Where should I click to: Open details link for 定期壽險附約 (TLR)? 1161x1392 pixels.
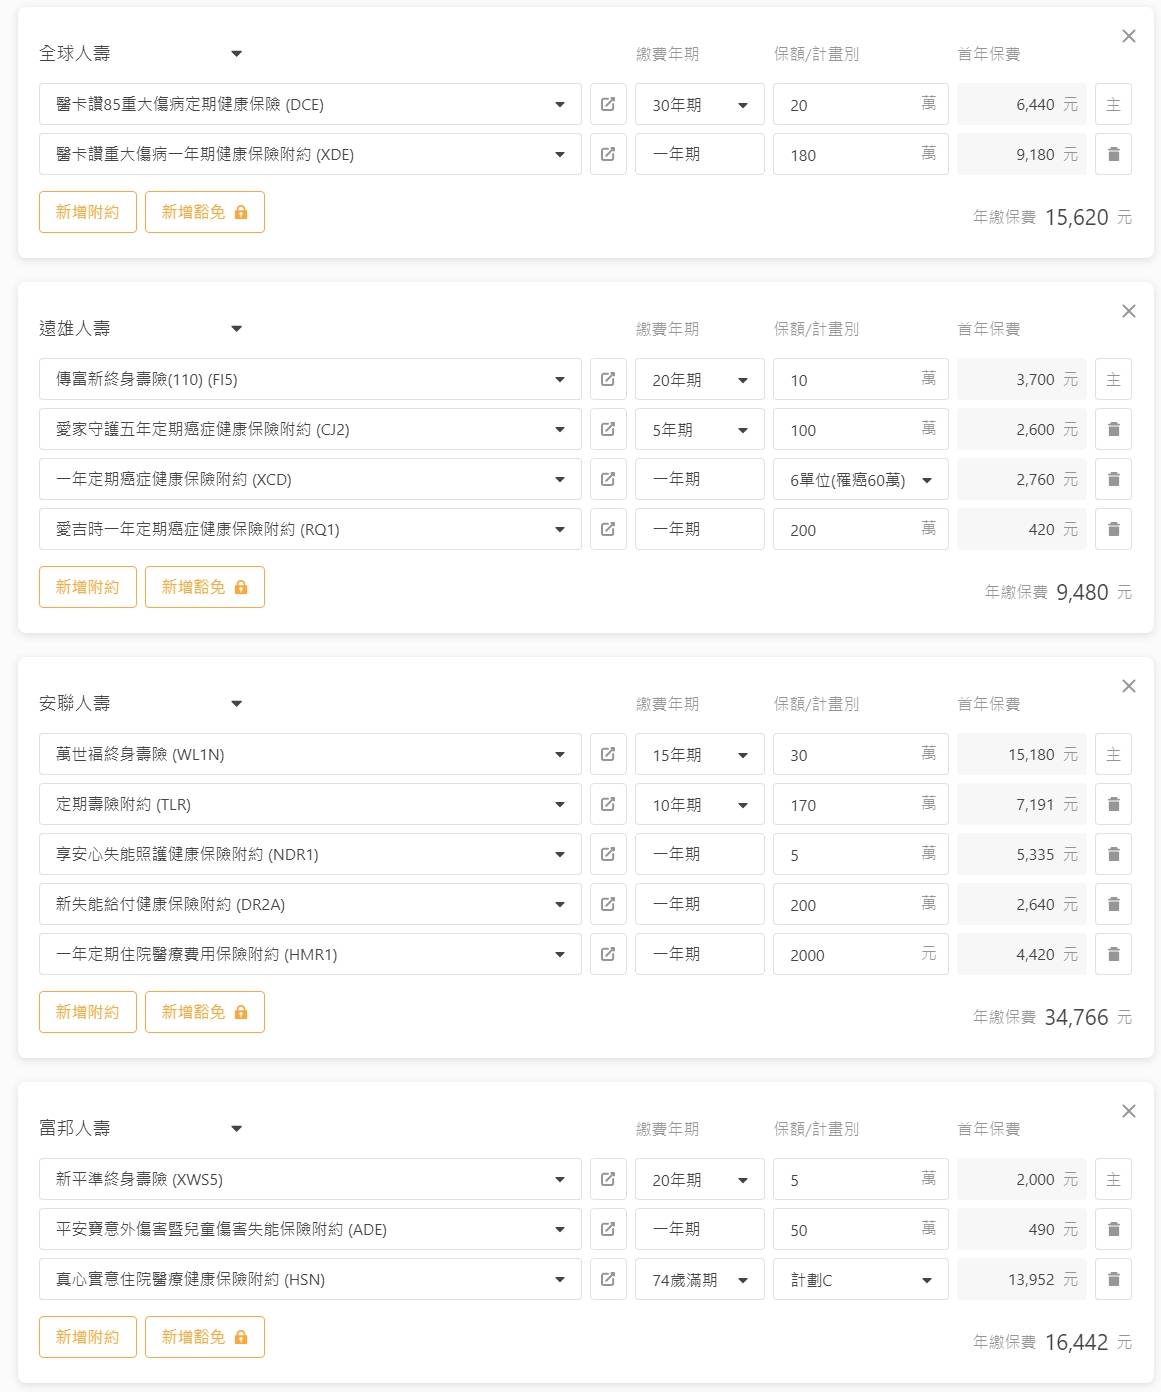(608, 804)
